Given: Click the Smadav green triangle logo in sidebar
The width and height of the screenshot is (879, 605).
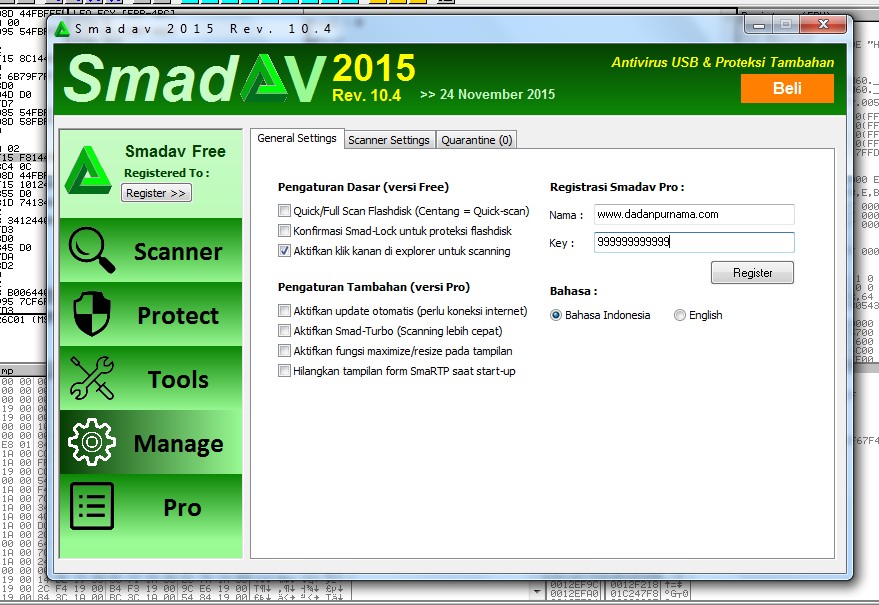Looking at the screenshot, I should point(88,170).
